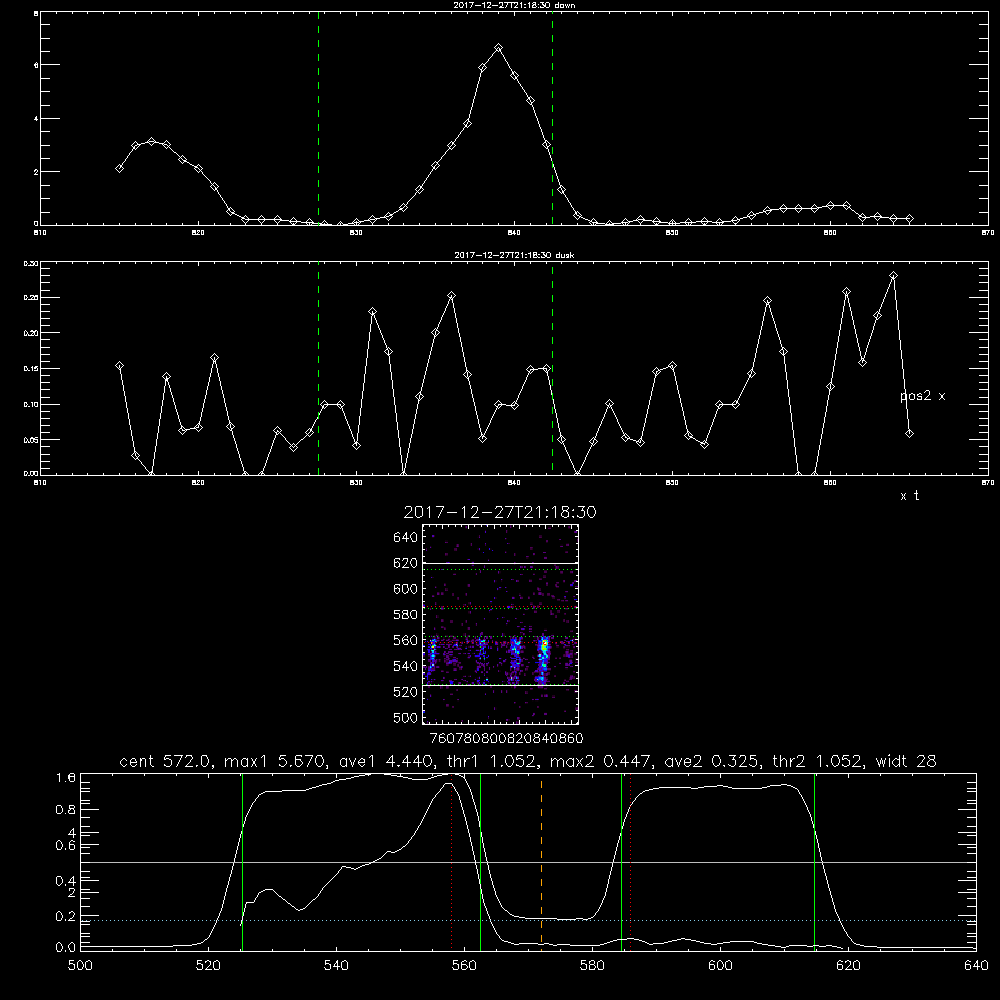Click the solid white horizontal line in bottom plot
The width and height of the screenshot is (1000, 1000).
[528, 862]
